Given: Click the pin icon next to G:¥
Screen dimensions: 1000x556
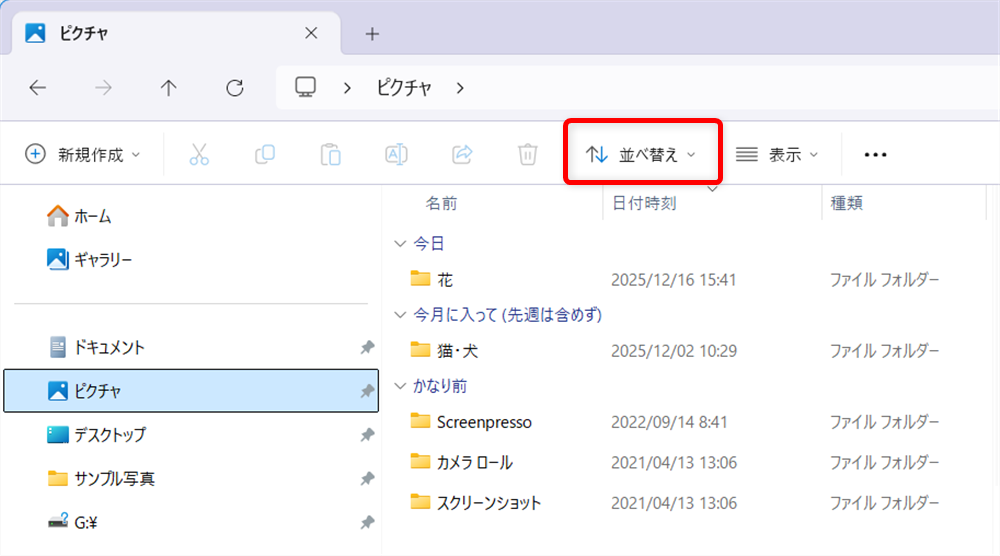Looking at the screenshot, I should [x=367, y=523].
